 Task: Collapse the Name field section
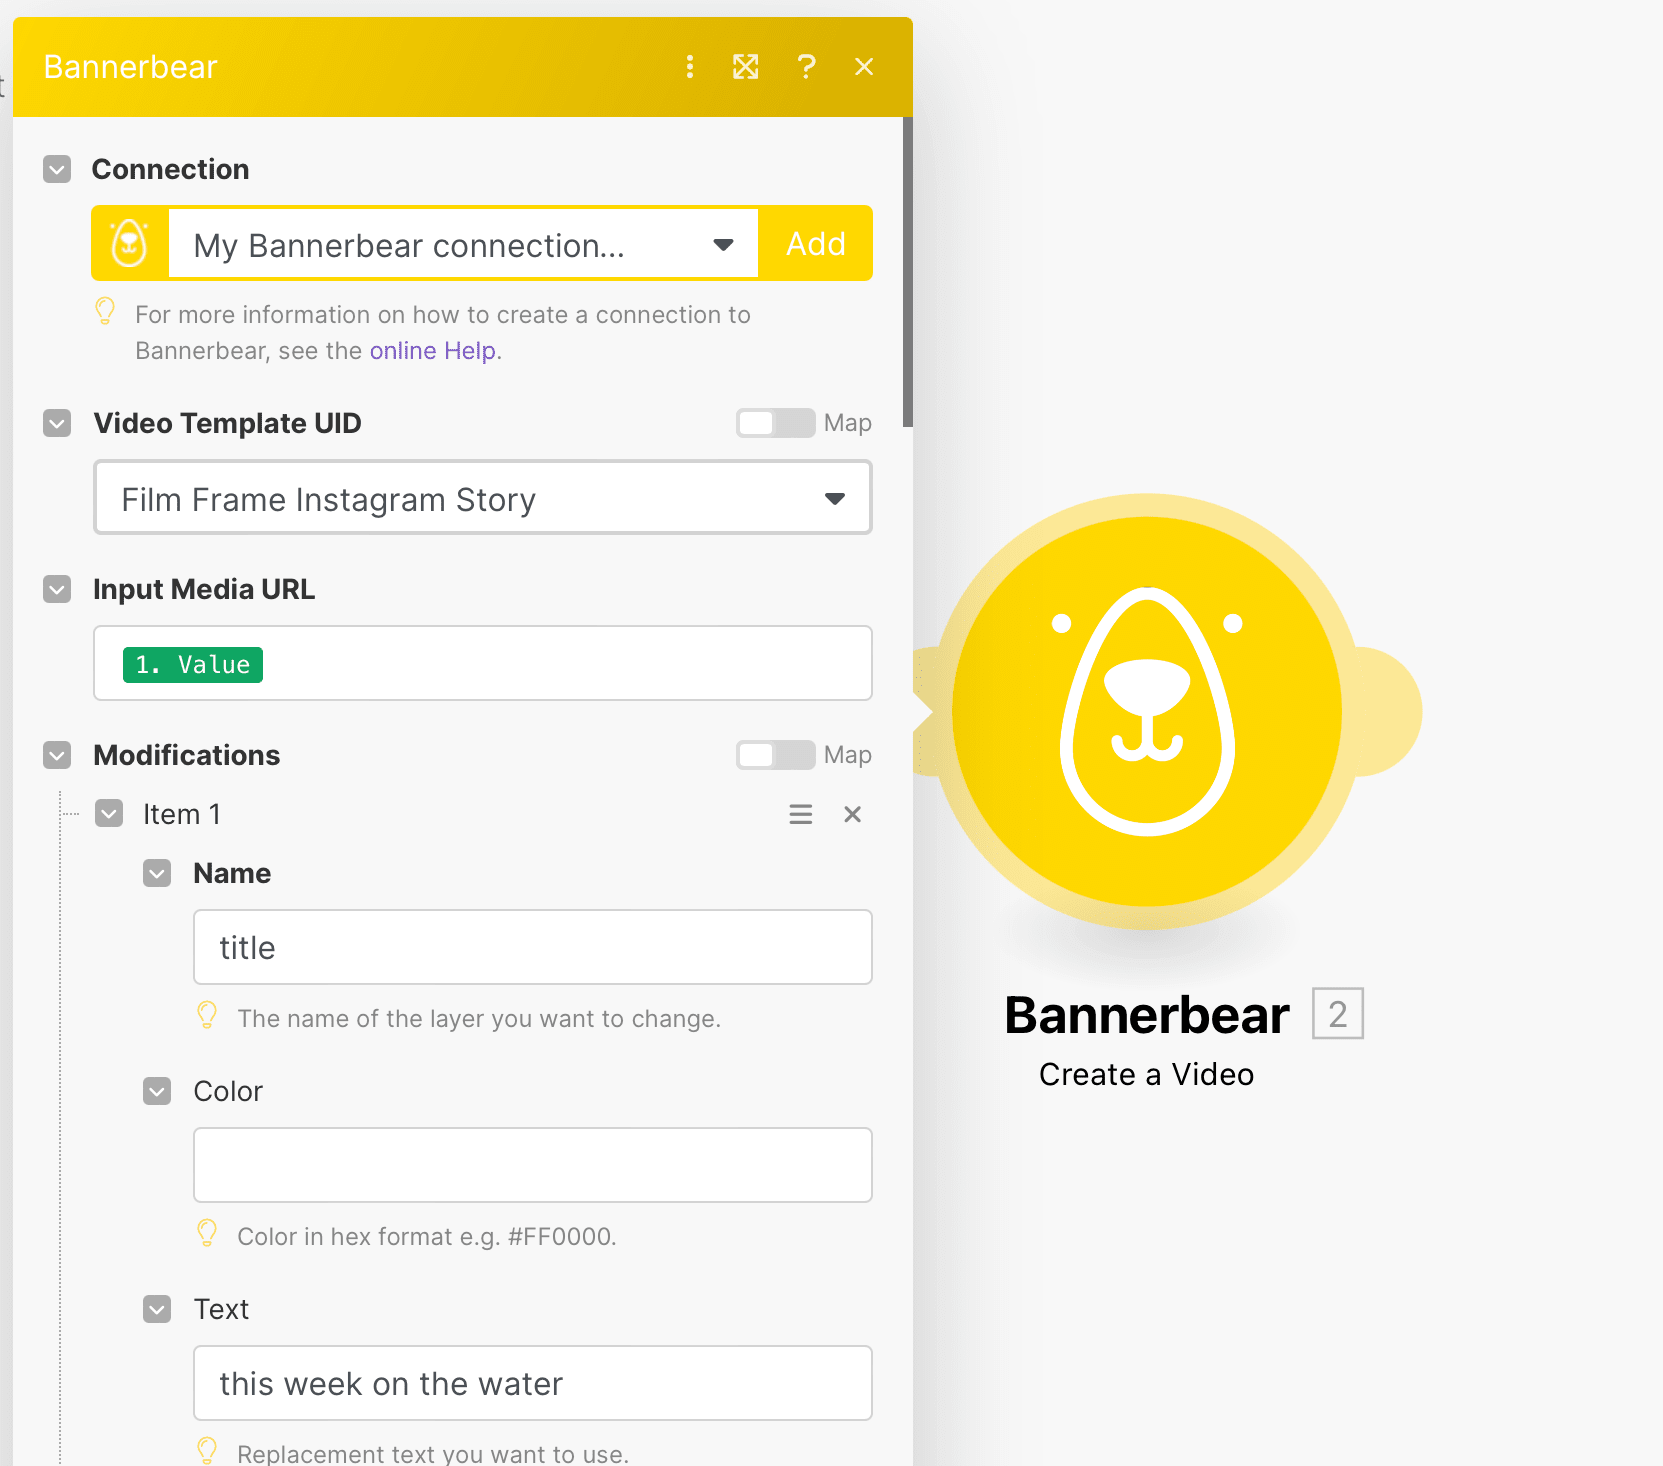tap(157, 873)
